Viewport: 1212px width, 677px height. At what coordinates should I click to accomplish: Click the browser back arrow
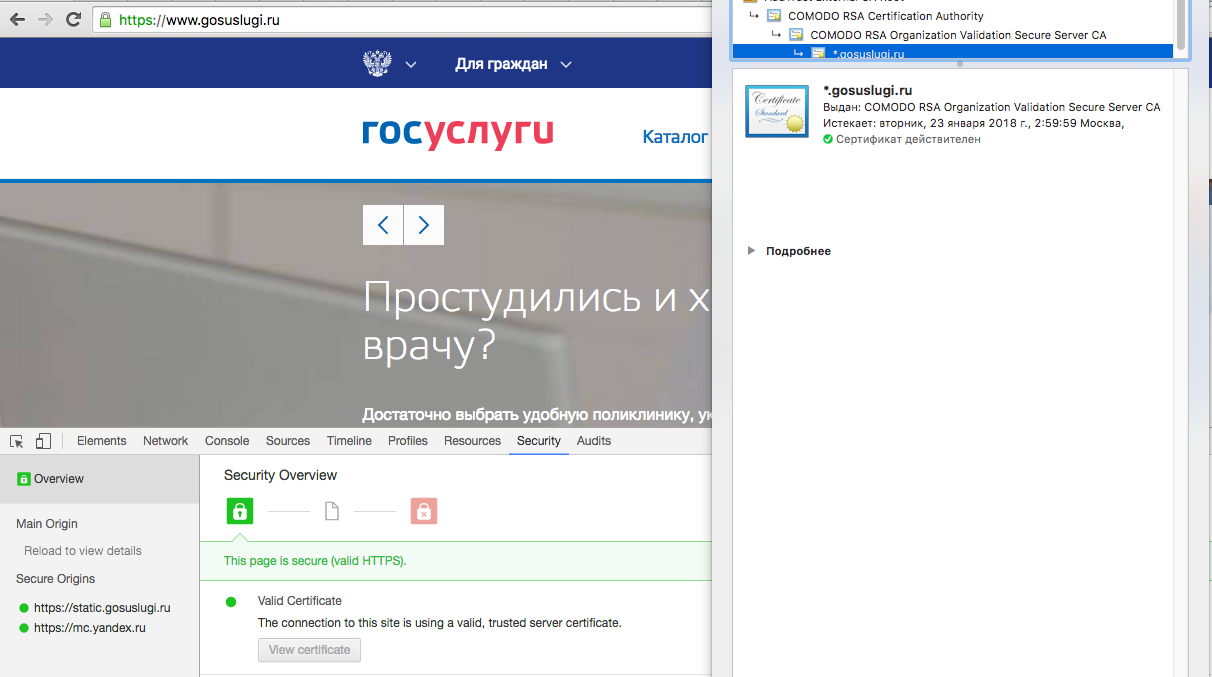[17, 19]
